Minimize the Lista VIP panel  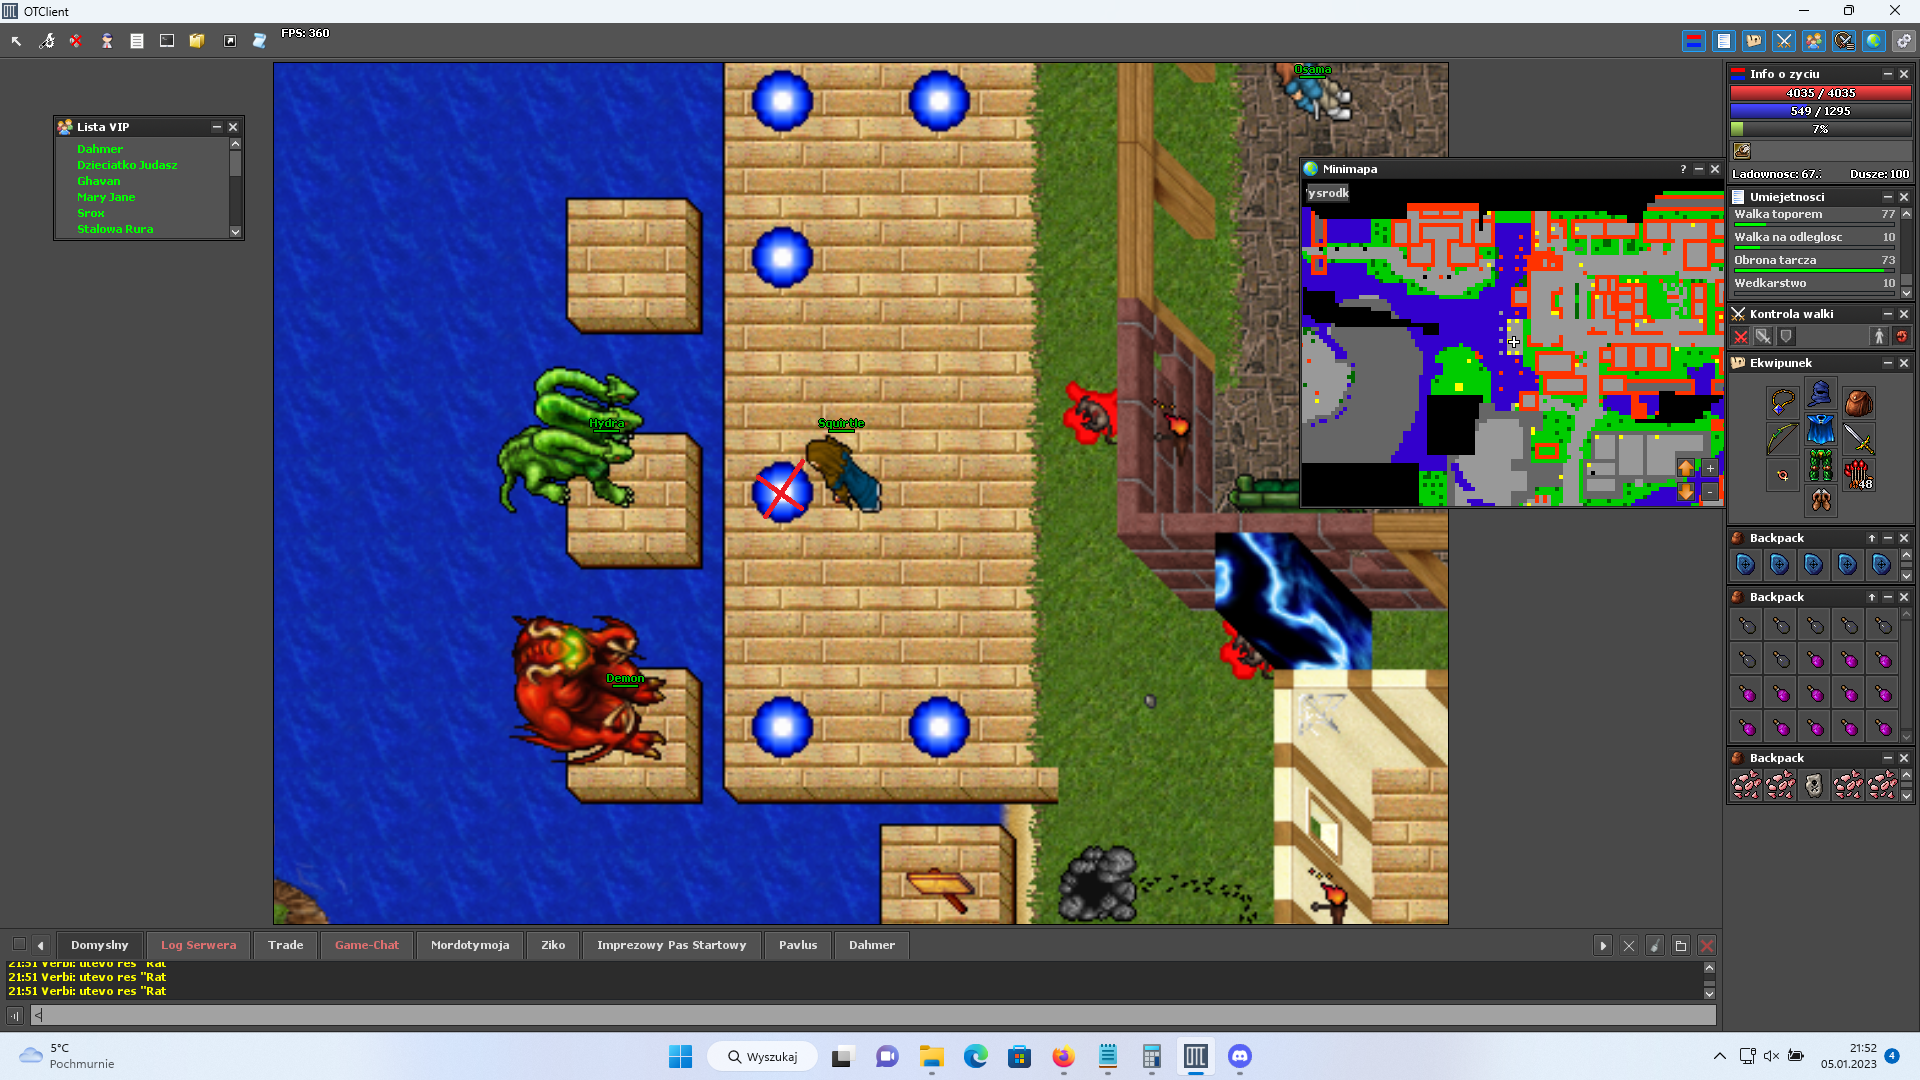point(216,127)
